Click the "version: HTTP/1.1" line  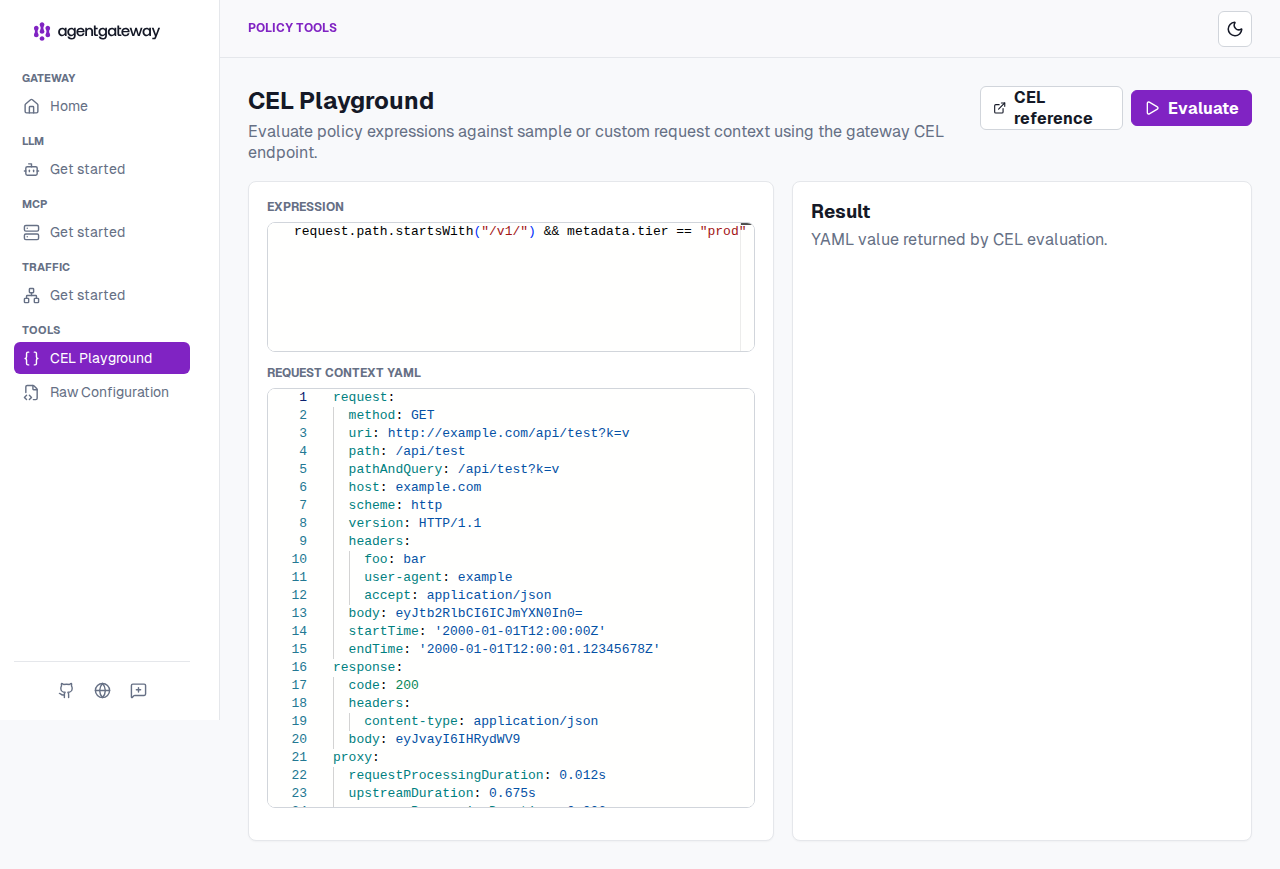(x=415, y=523)
